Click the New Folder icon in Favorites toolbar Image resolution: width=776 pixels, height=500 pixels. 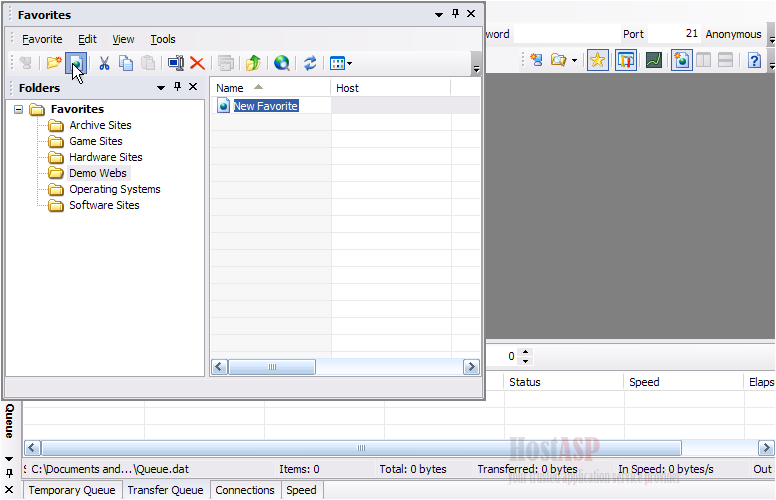coord(53,63)
